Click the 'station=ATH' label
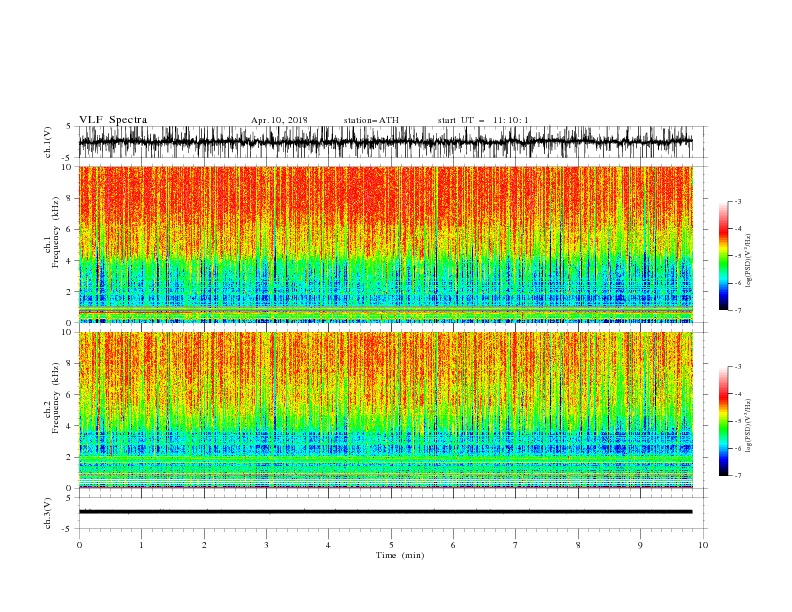 click(371, 120)
